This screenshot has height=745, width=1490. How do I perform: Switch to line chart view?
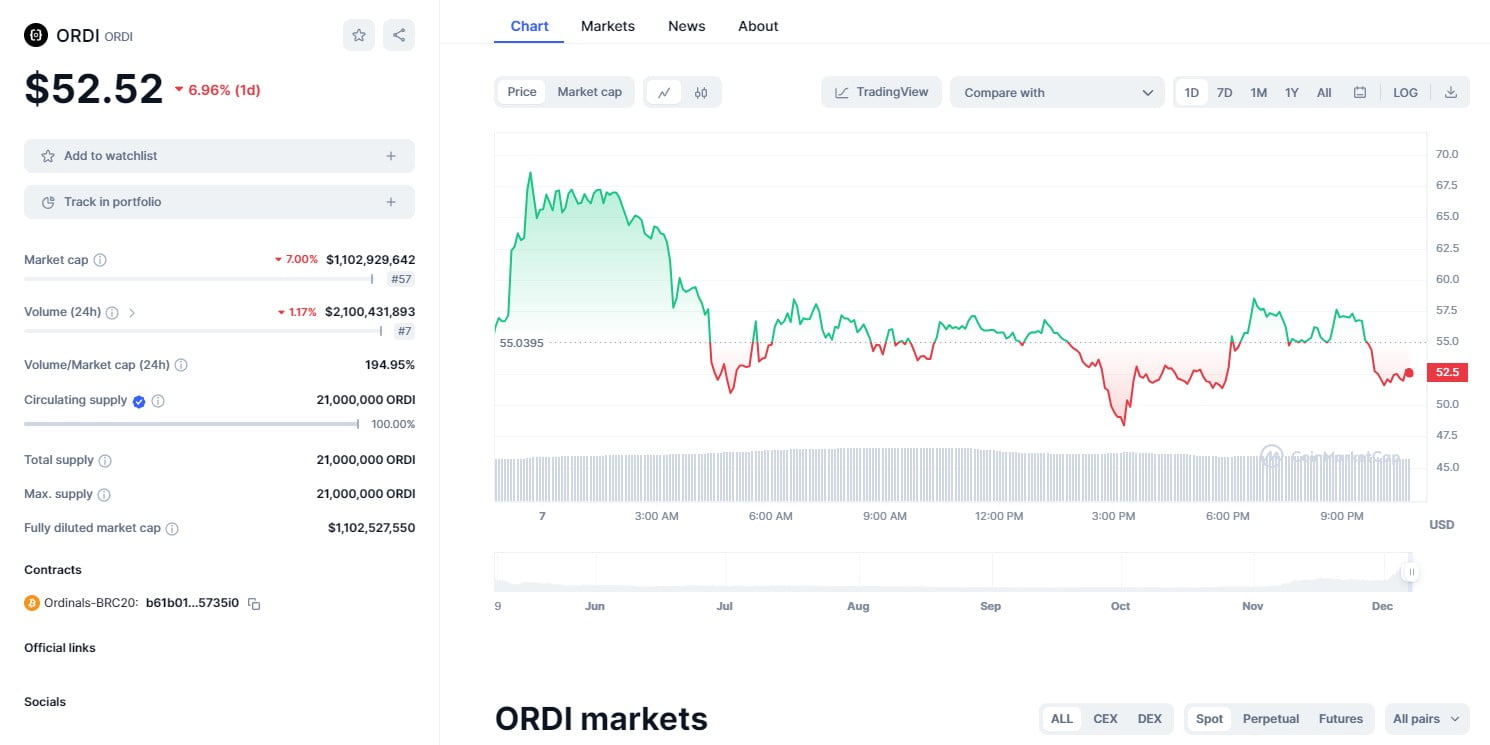(664, 92)
